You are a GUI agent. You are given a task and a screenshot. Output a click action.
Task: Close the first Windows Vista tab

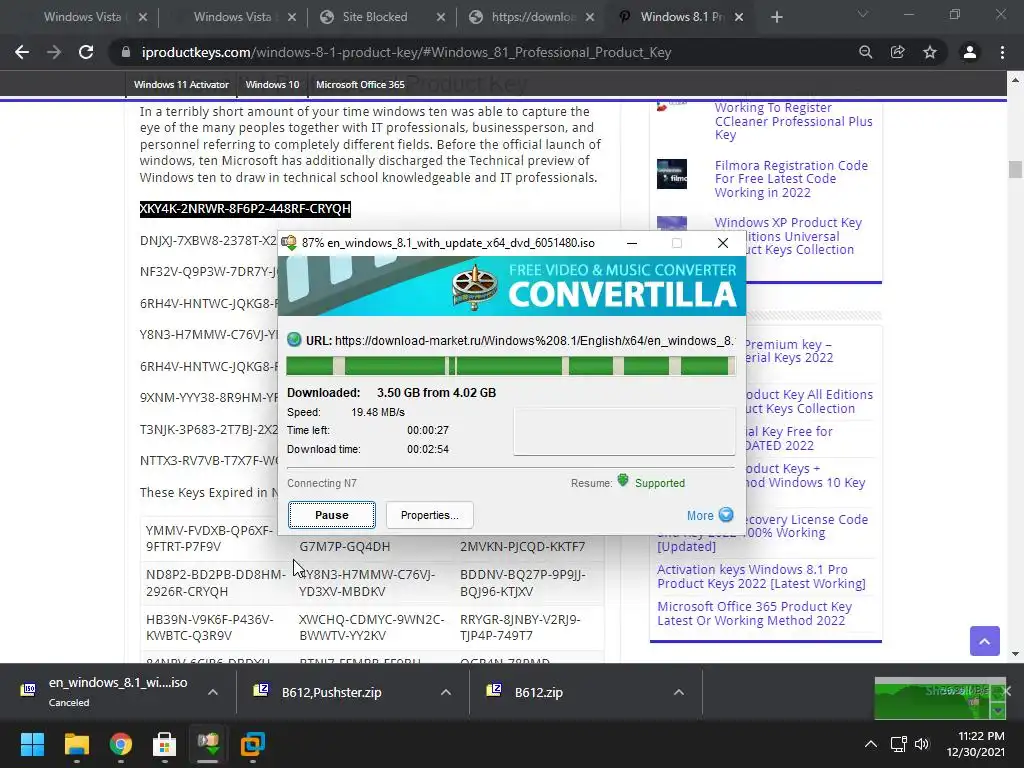coord(143,17)
